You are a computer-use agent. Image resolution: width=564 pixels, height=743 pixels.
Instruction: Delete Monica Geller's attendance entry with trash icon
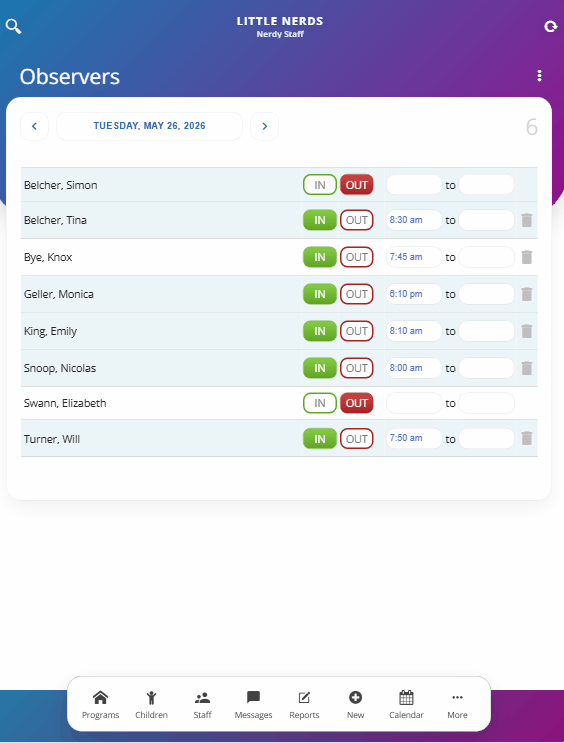pos(527,294)
